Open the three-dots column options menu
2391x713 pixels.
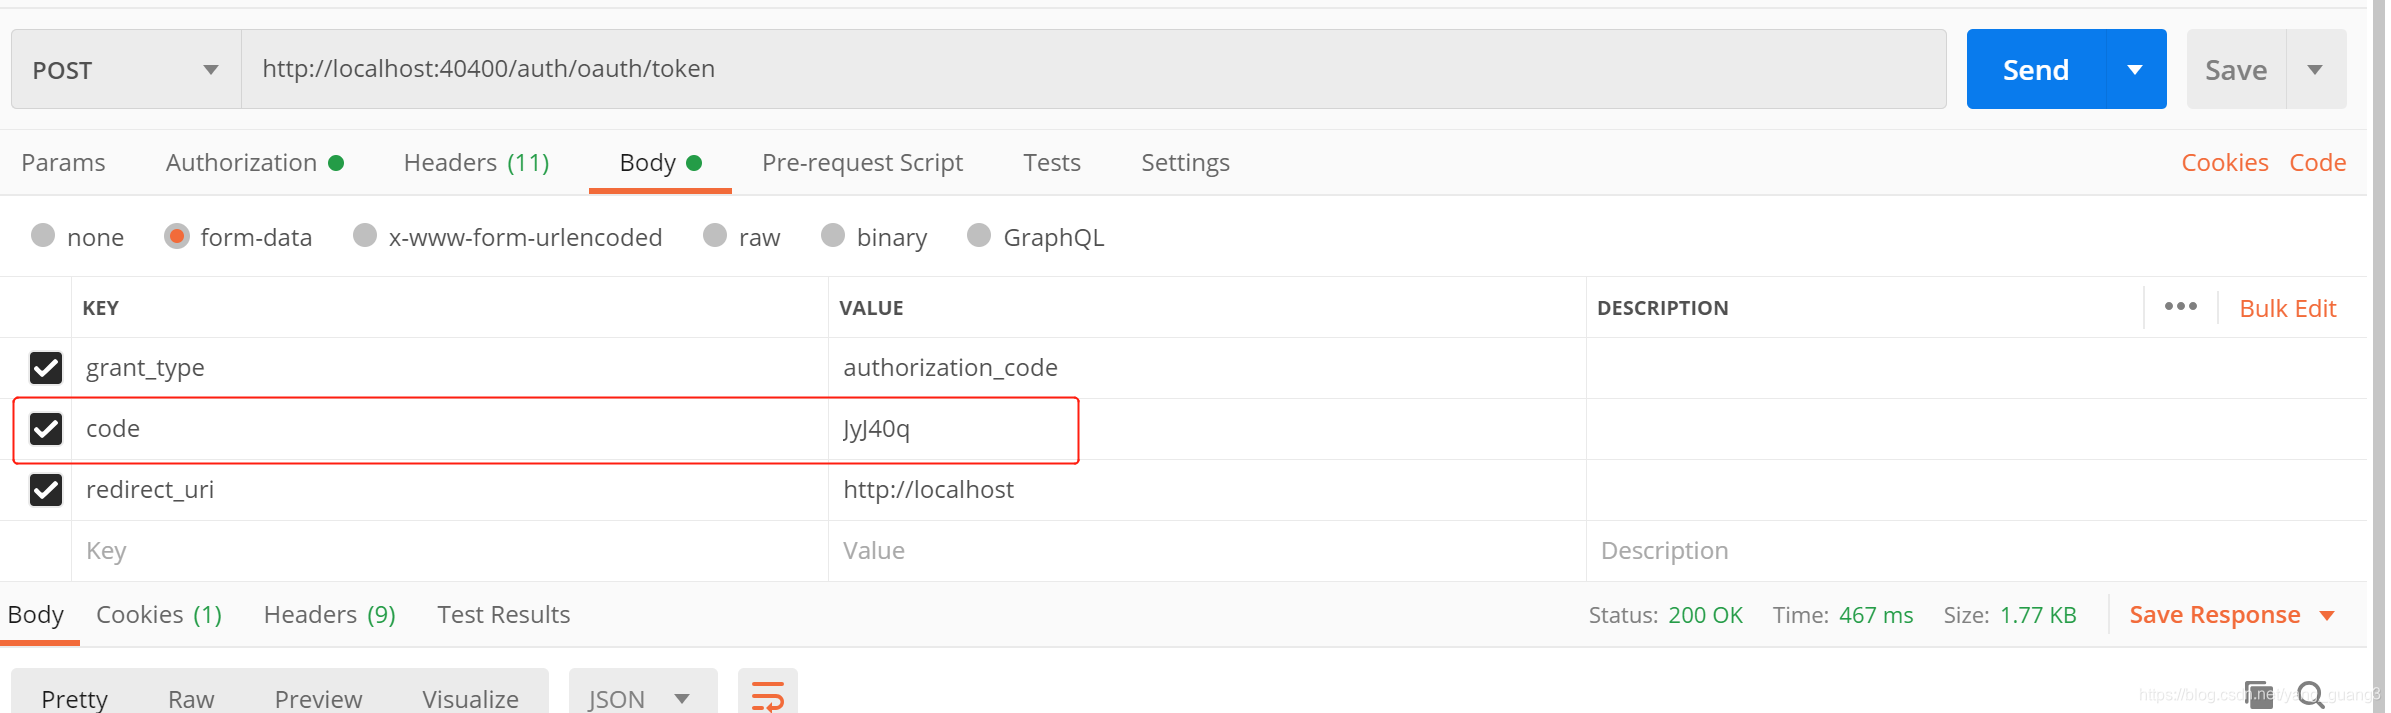coord(2180,307)
